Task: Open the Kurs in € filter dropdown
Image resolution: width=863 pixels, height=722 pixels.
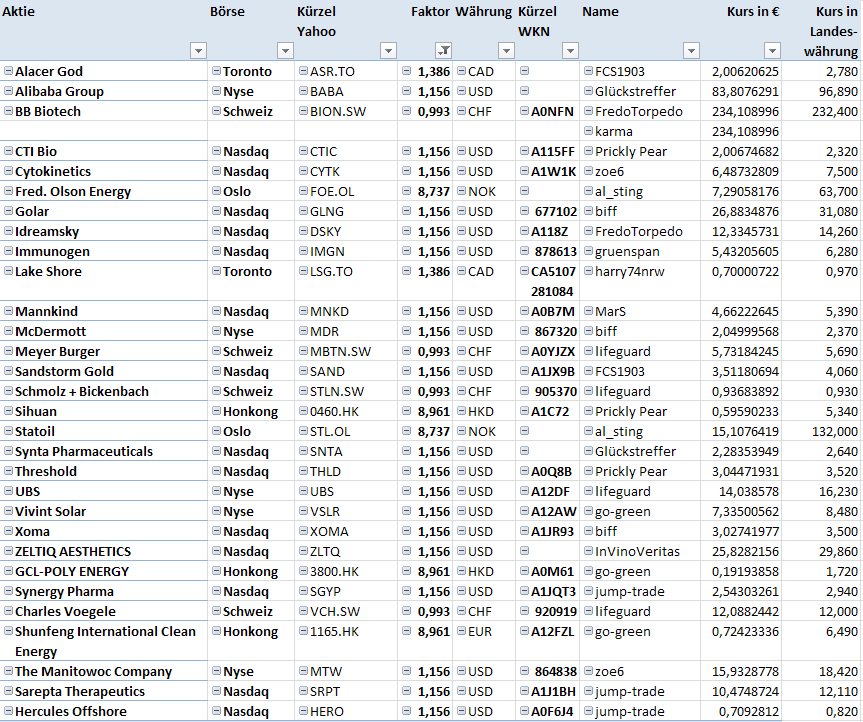Action: pyautogui.click(x=771, y=51)
